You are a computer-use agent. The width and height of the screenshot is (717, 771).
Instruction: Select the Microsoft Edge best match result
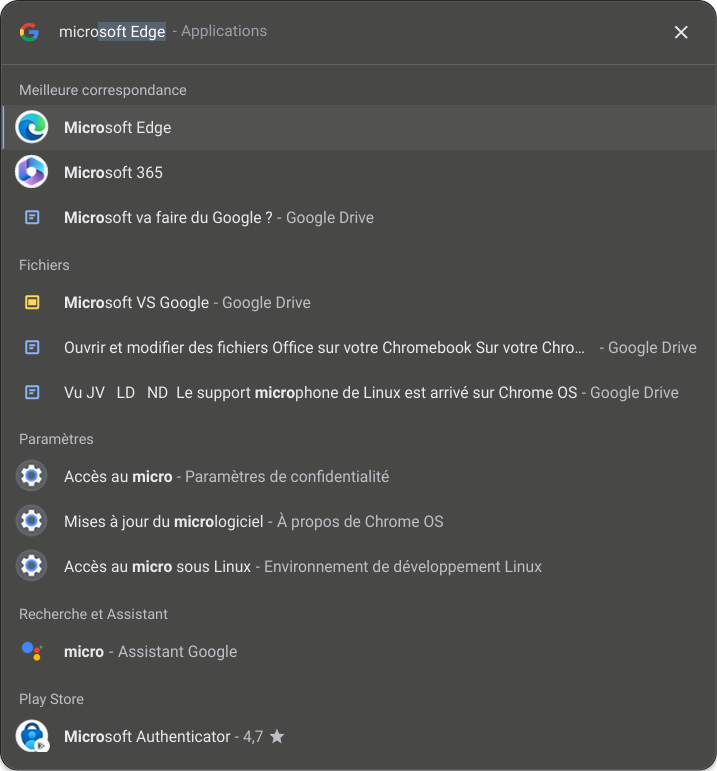(x=358, y=127)
